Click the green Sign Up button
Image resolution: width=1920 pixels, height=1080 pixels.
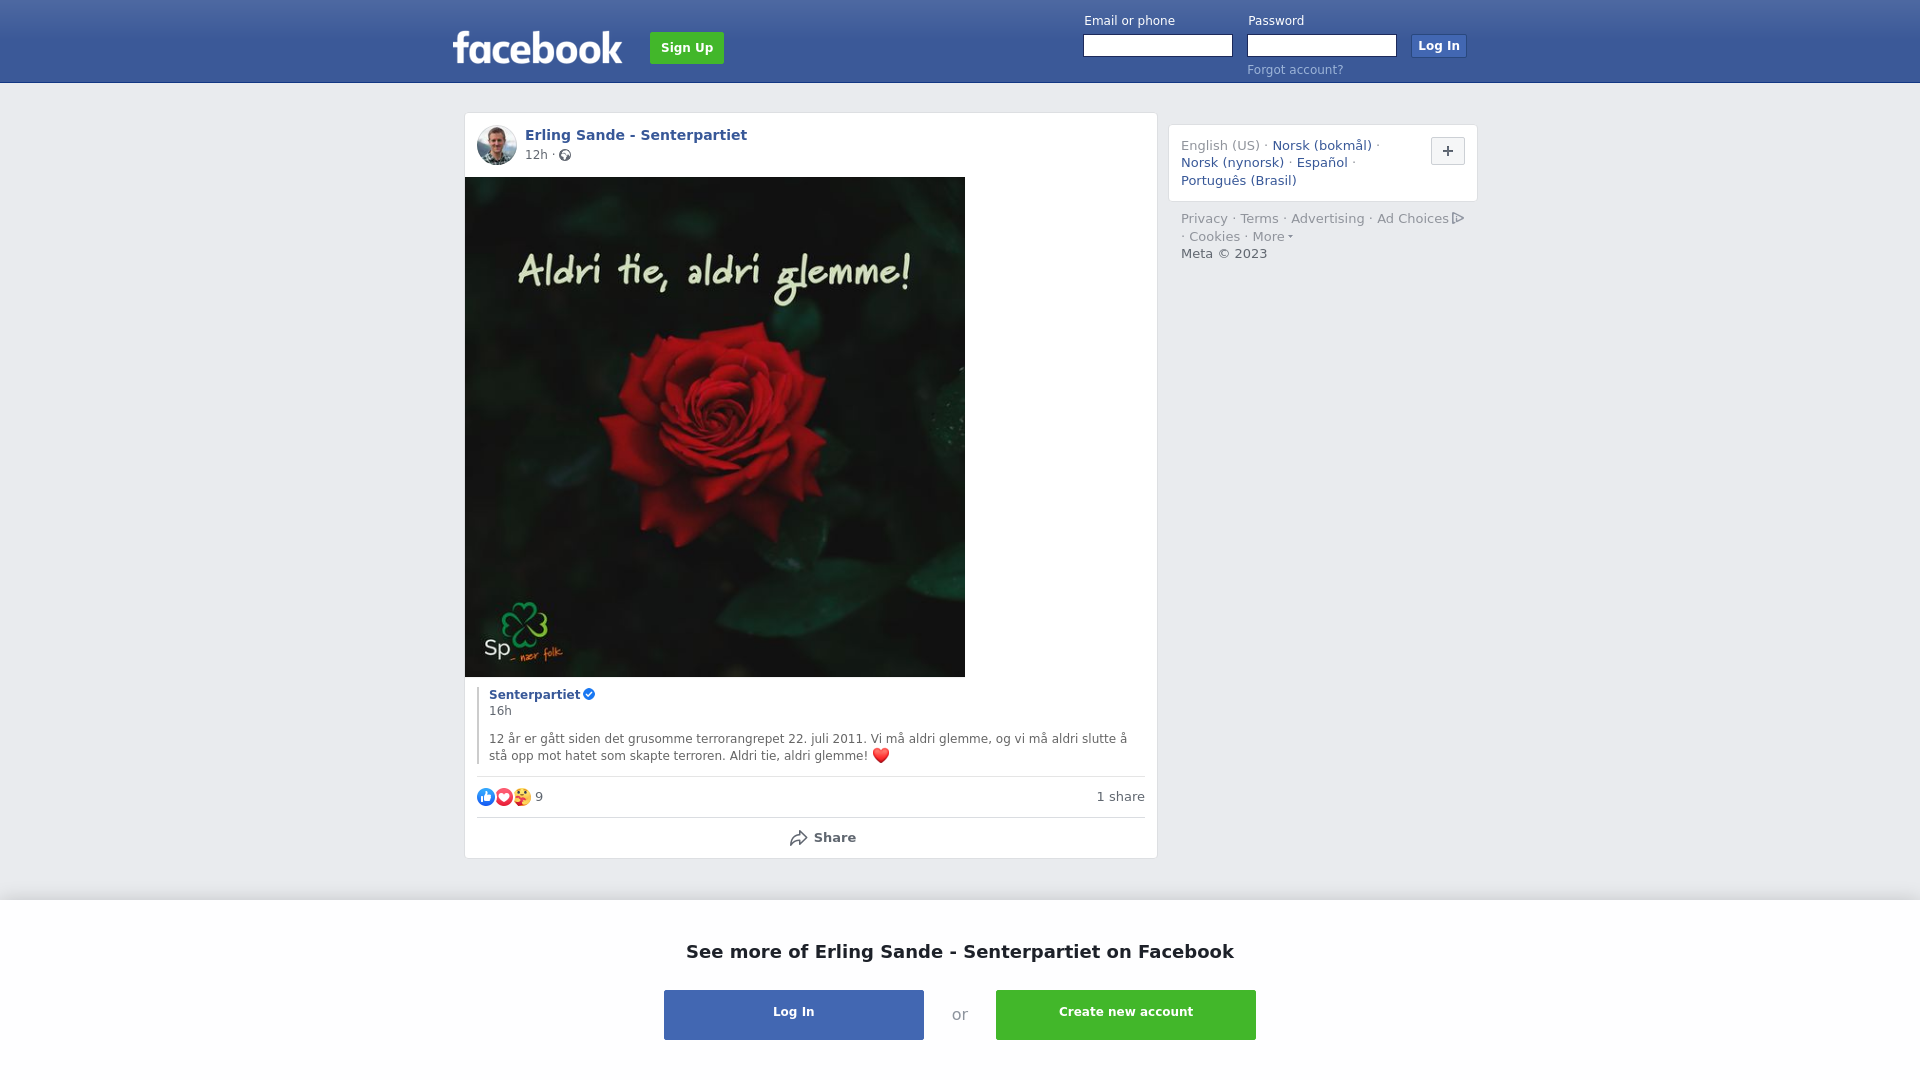click(687, 48)
